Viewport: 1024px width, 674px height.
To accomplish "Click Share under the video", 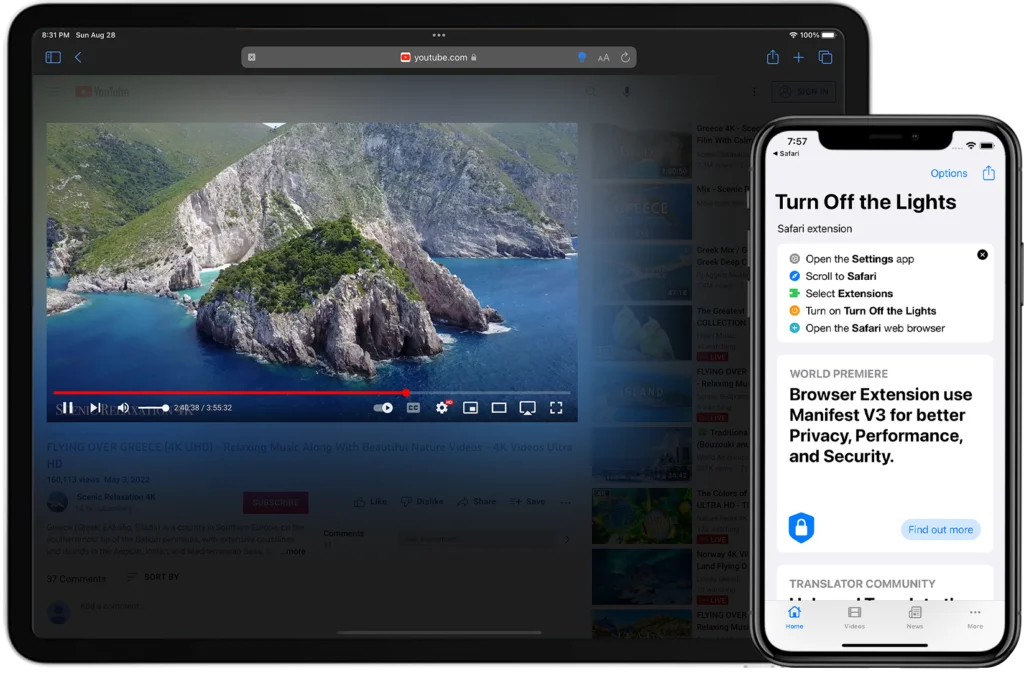I will pyautogui.click(x=477, y=502).
